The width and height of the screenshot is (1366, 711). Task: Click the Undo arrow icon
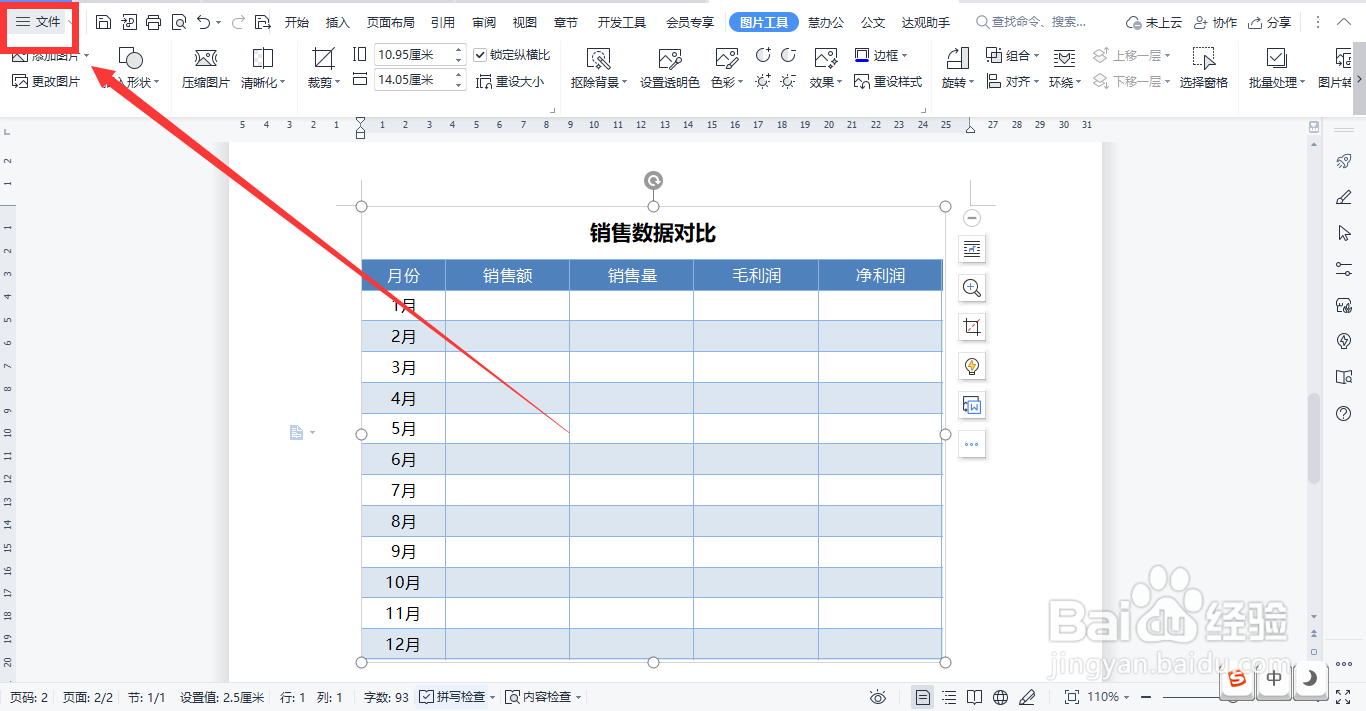[204, 22]
